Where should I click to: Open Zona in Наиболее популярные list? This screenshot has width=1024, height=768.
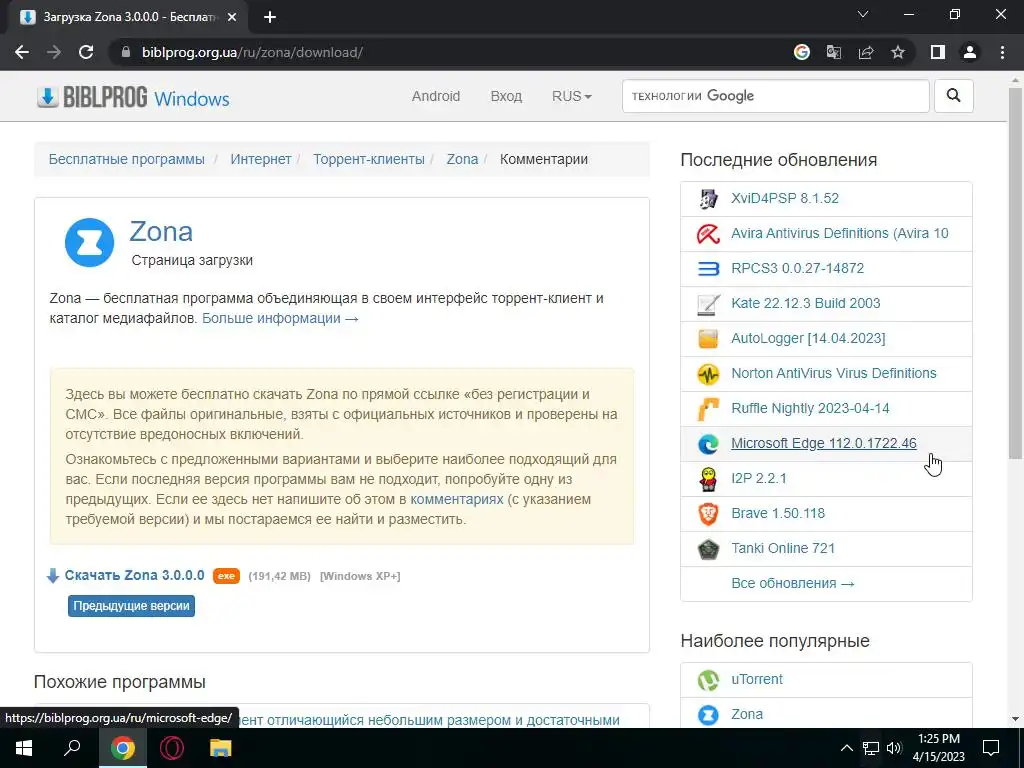tap(746, 714)
